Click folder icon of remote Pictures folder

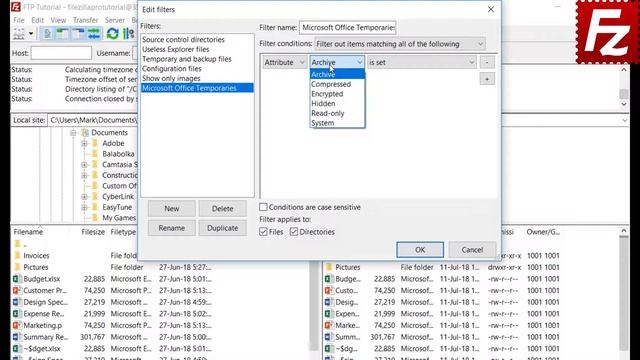(x=329, y=267)
